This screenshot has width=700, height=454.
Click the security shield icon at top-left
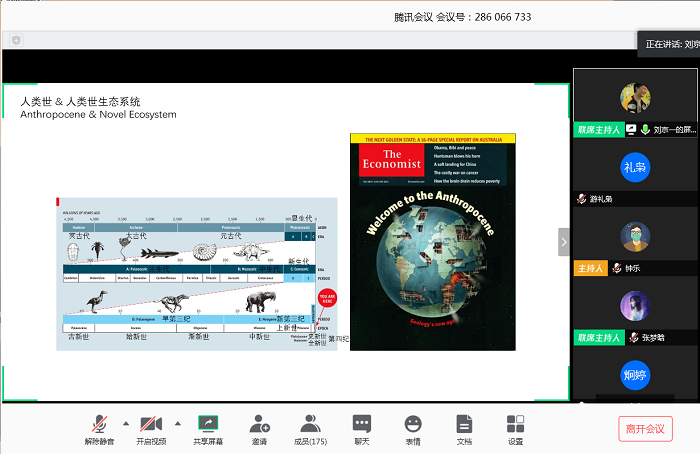pyautogui.click(x=16, y=40)
